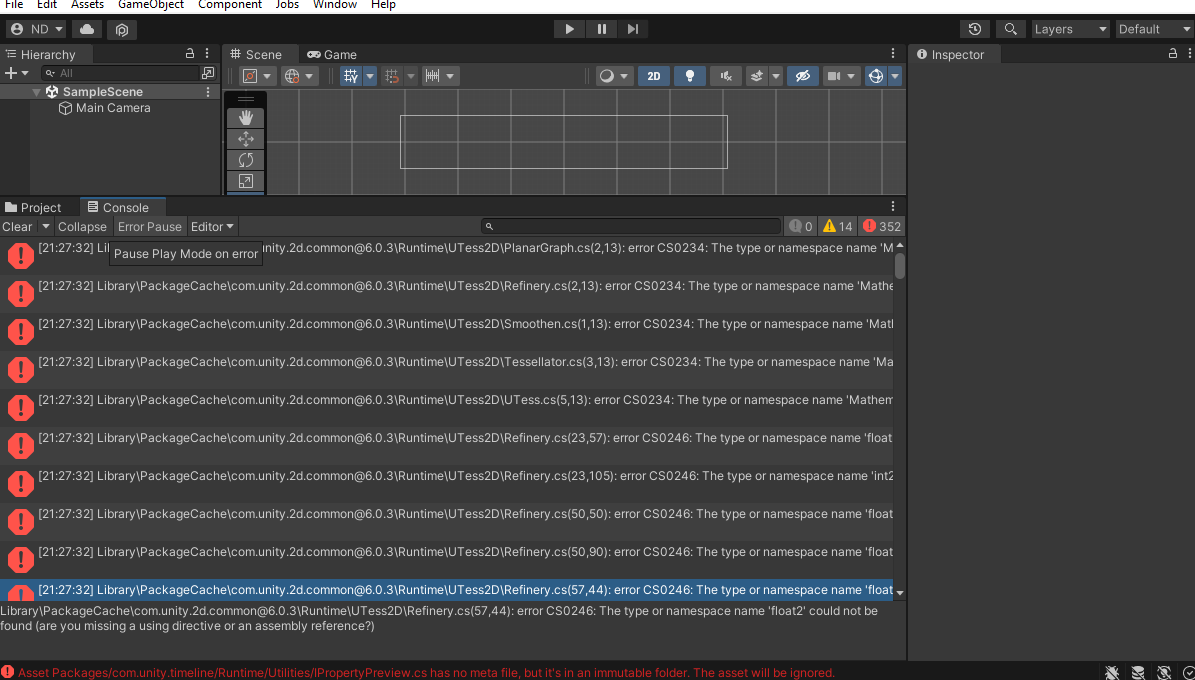This screenshot has width=1195, height=680.
Task: Select the Rotate tool
Action: (245, 160)
